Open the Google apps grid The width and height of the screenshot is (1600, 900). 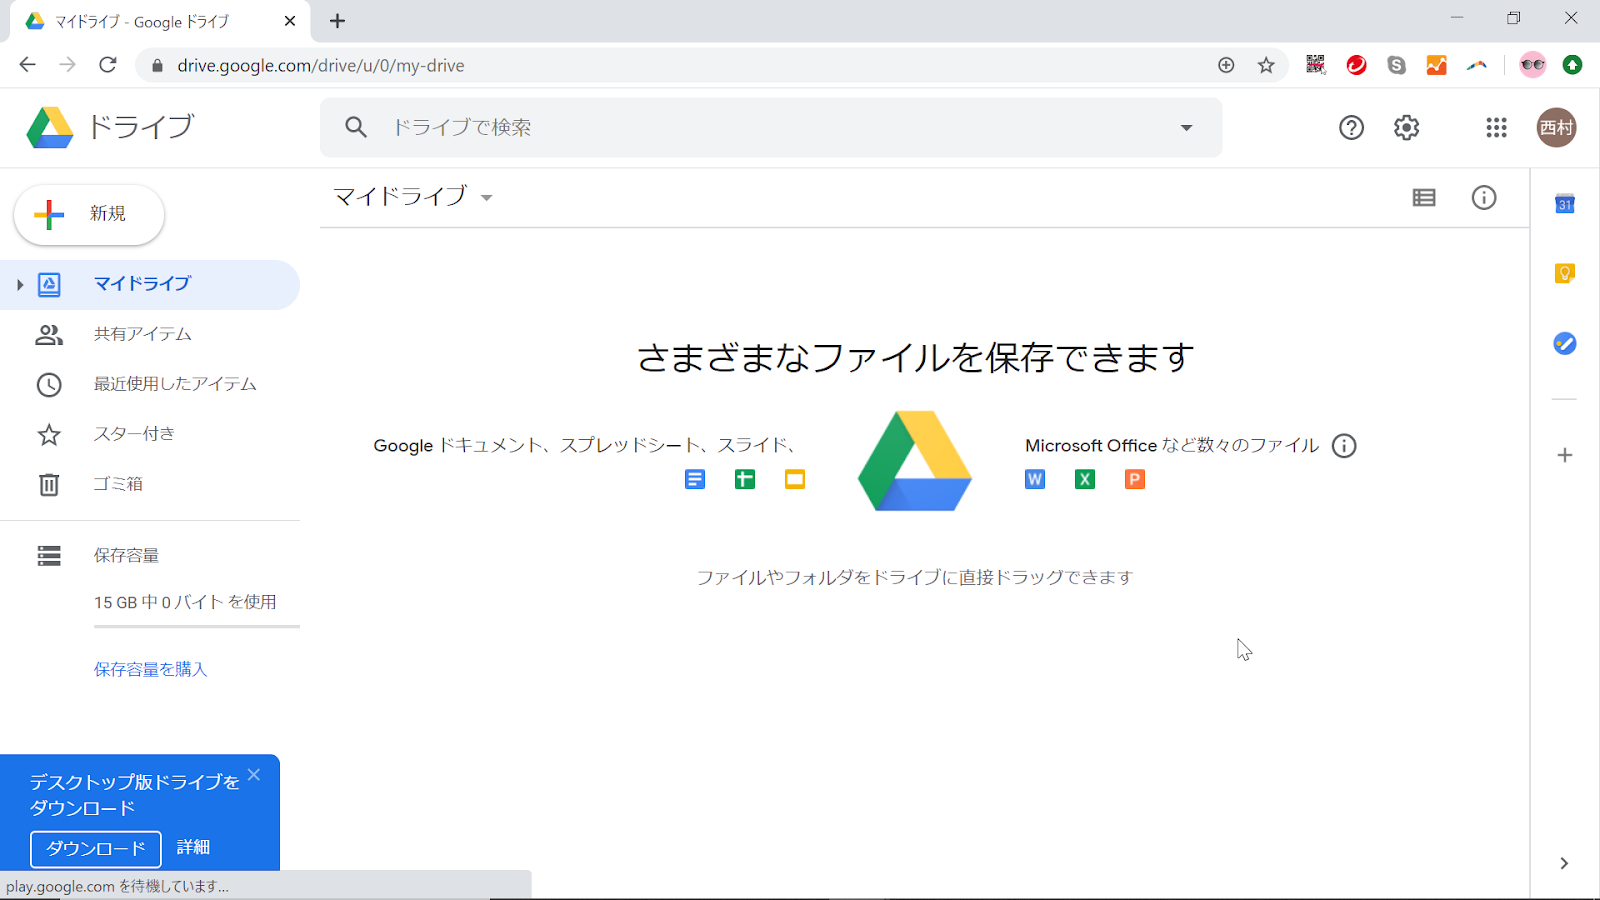coord(1496,127)
